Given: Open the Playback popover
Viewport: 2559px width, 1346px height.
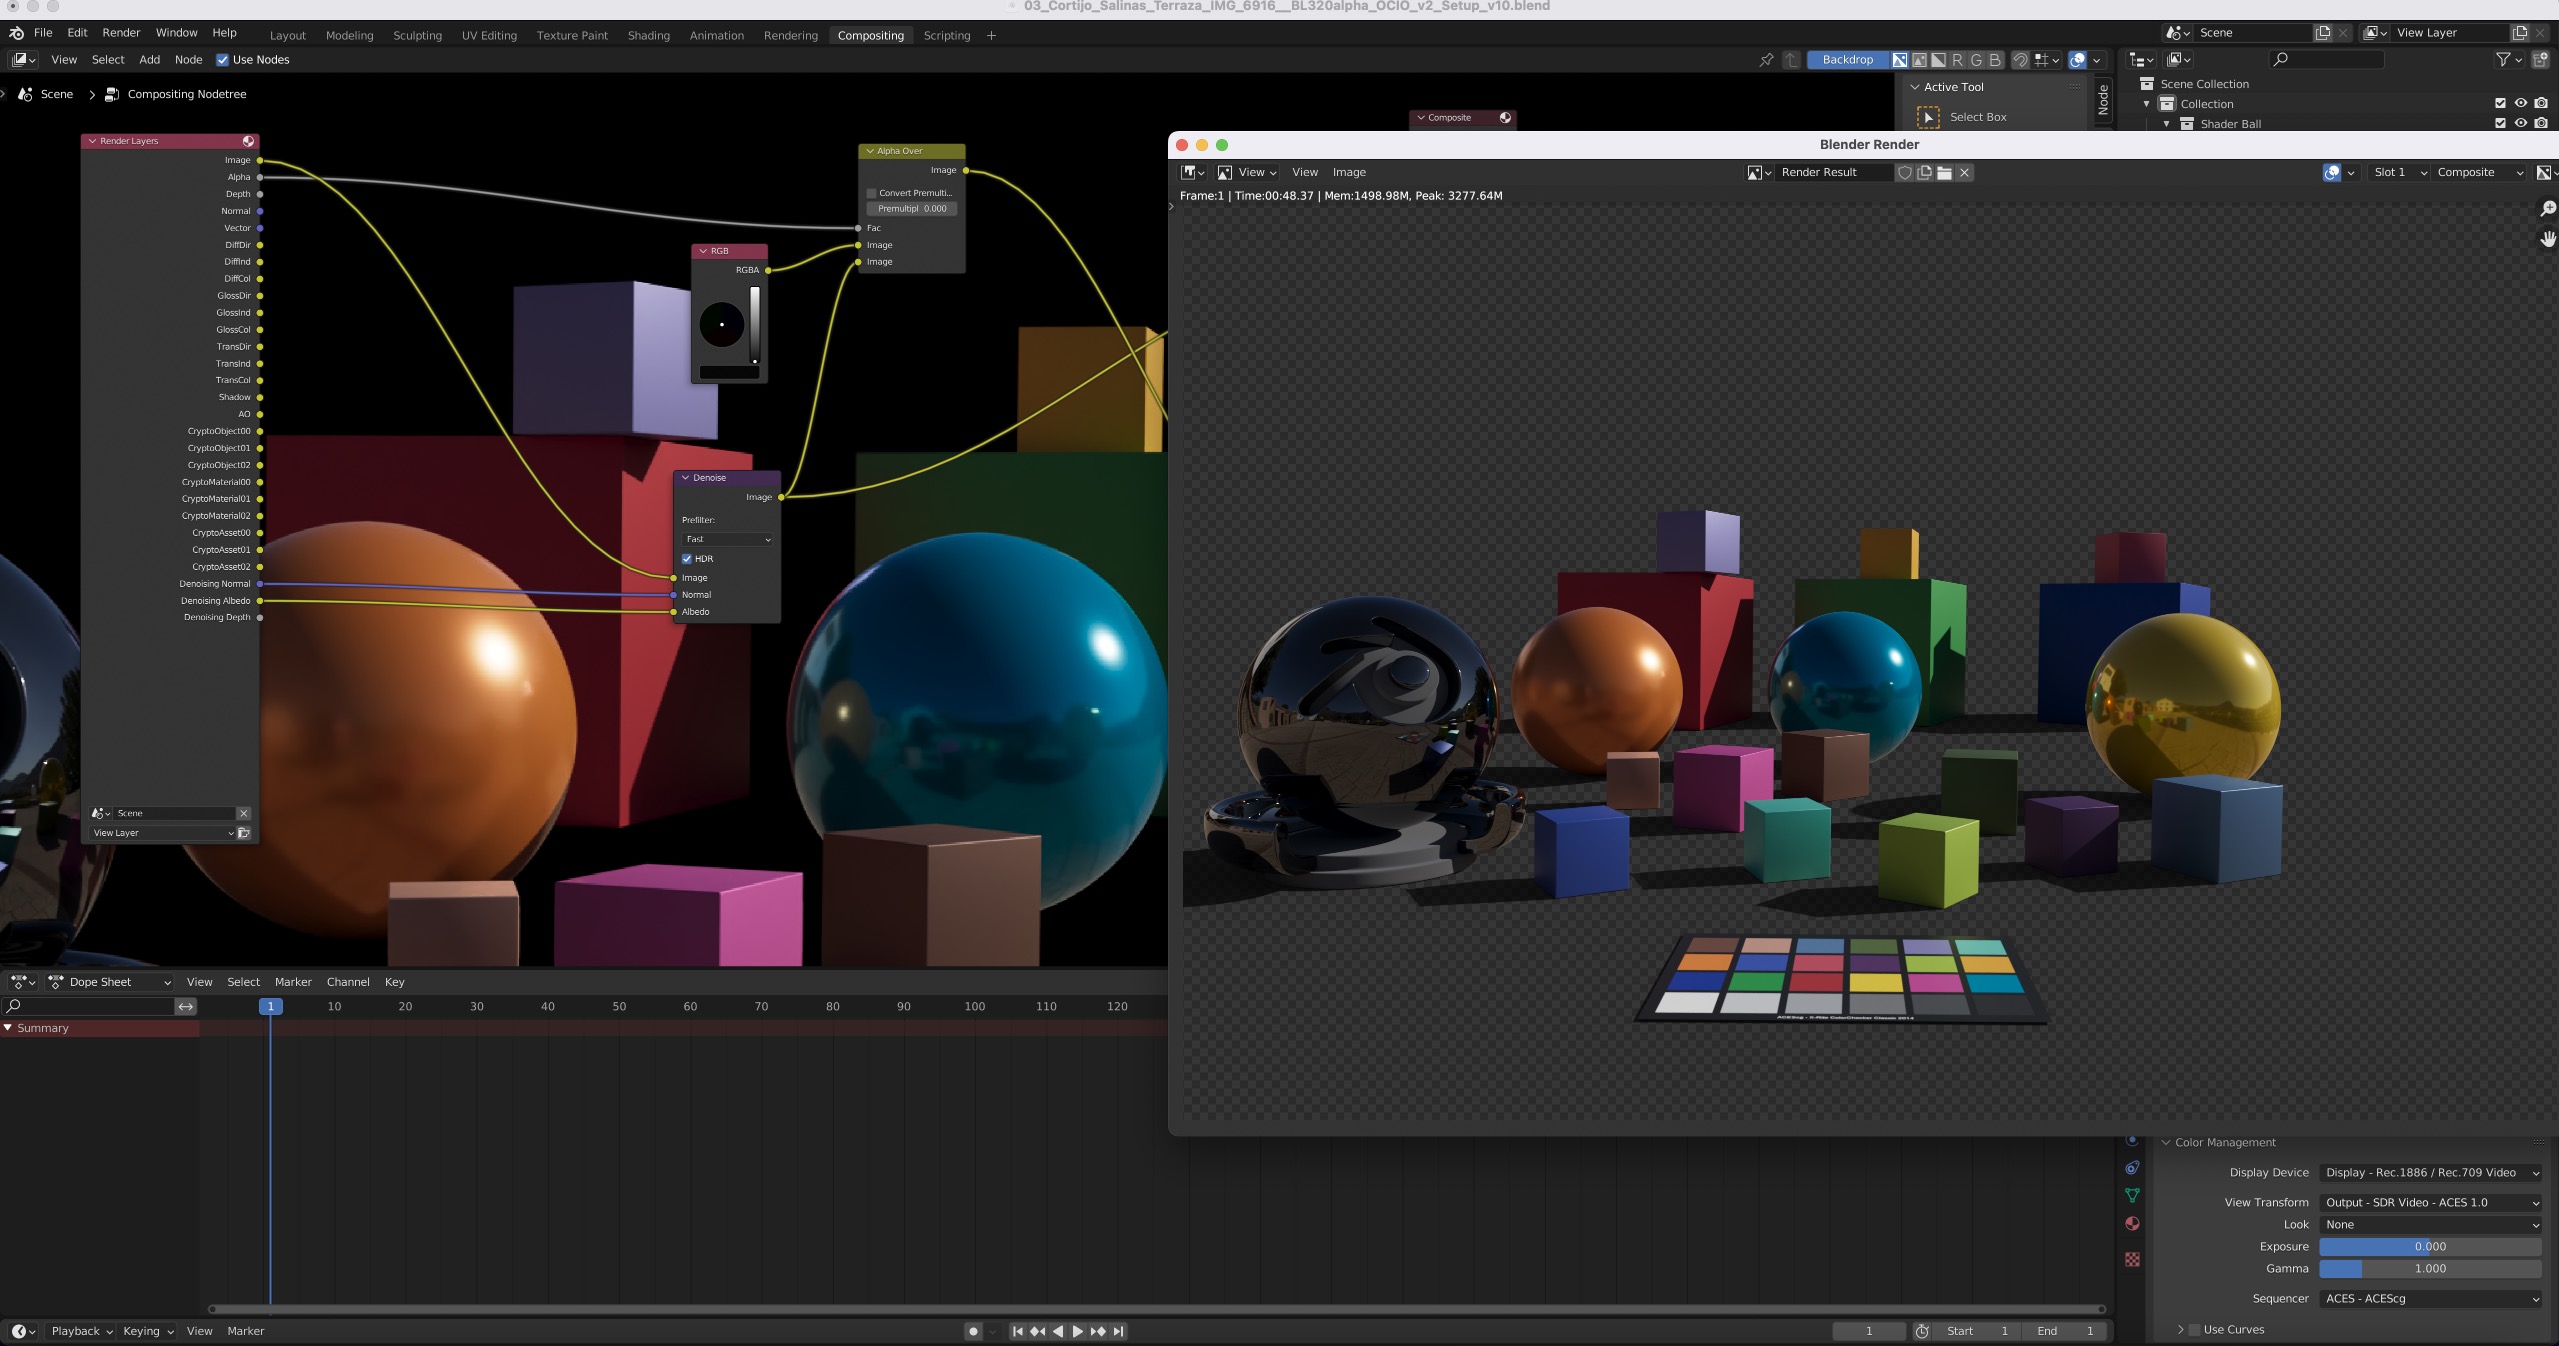Looking at the screenshot, I should pyautogui.click(x=81, y=1331).
